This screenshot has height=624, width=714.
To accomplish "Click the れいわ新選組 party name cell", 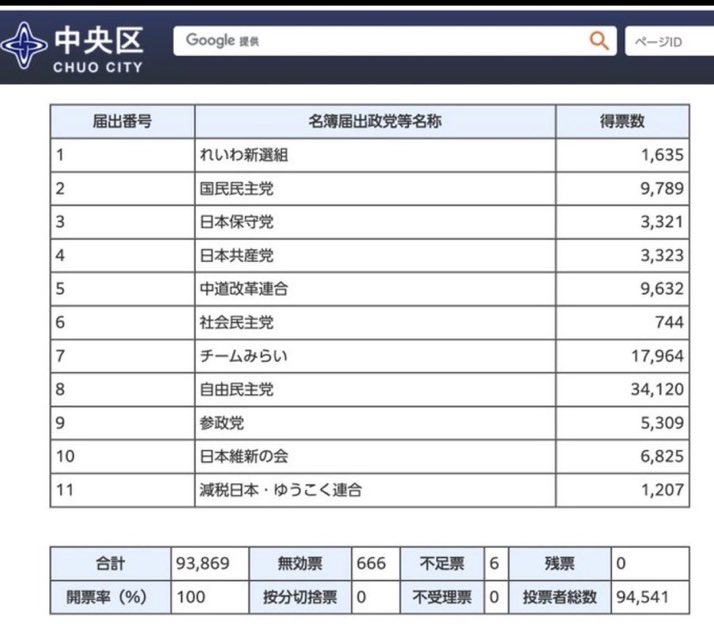I will coord(245,155).
